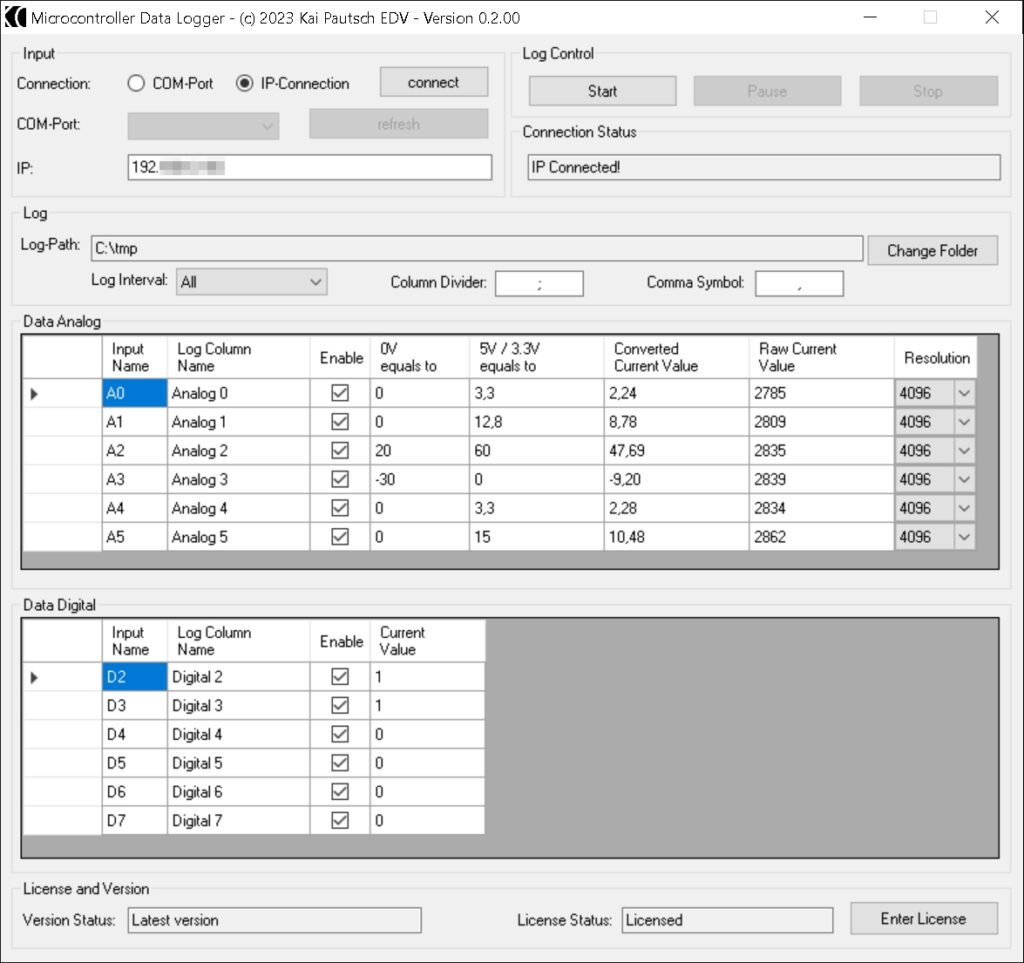Select the A3 input name cell

(x=135, y=479)
